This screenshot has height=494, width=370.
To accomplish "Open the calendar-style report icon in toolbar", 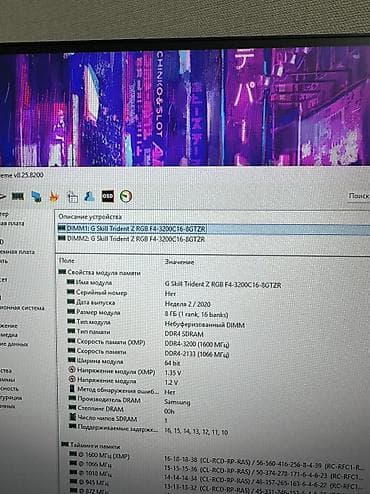I will 72,197.
